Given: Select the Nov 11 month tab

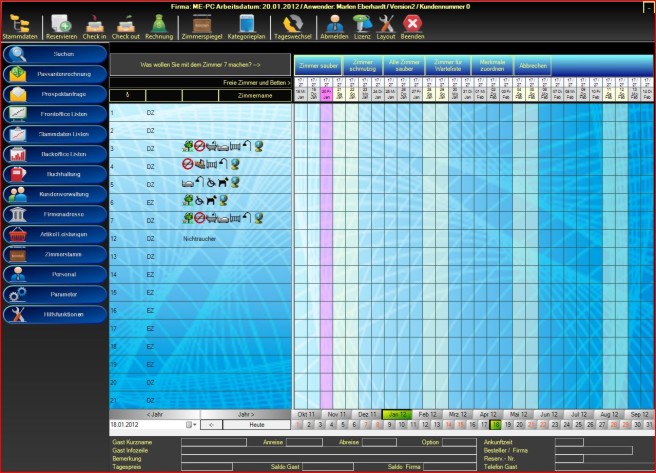Looking at the screenshot, I should (336, 414).
